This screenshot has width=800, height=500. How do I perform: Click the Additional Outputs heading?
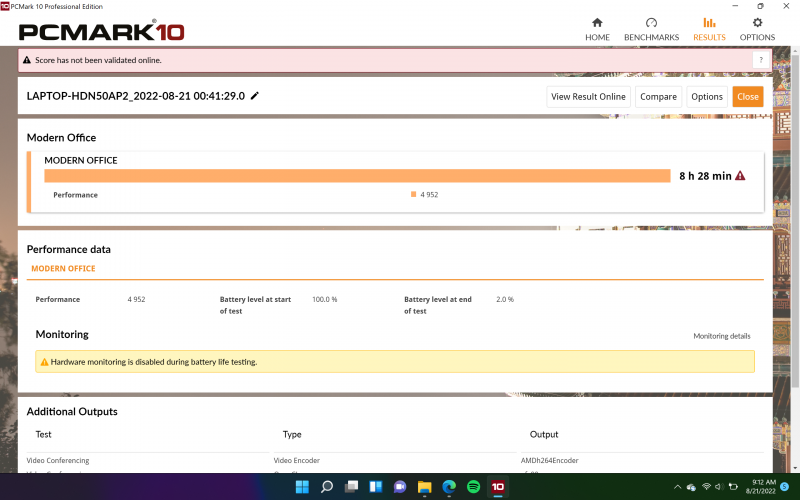(72, 411)
